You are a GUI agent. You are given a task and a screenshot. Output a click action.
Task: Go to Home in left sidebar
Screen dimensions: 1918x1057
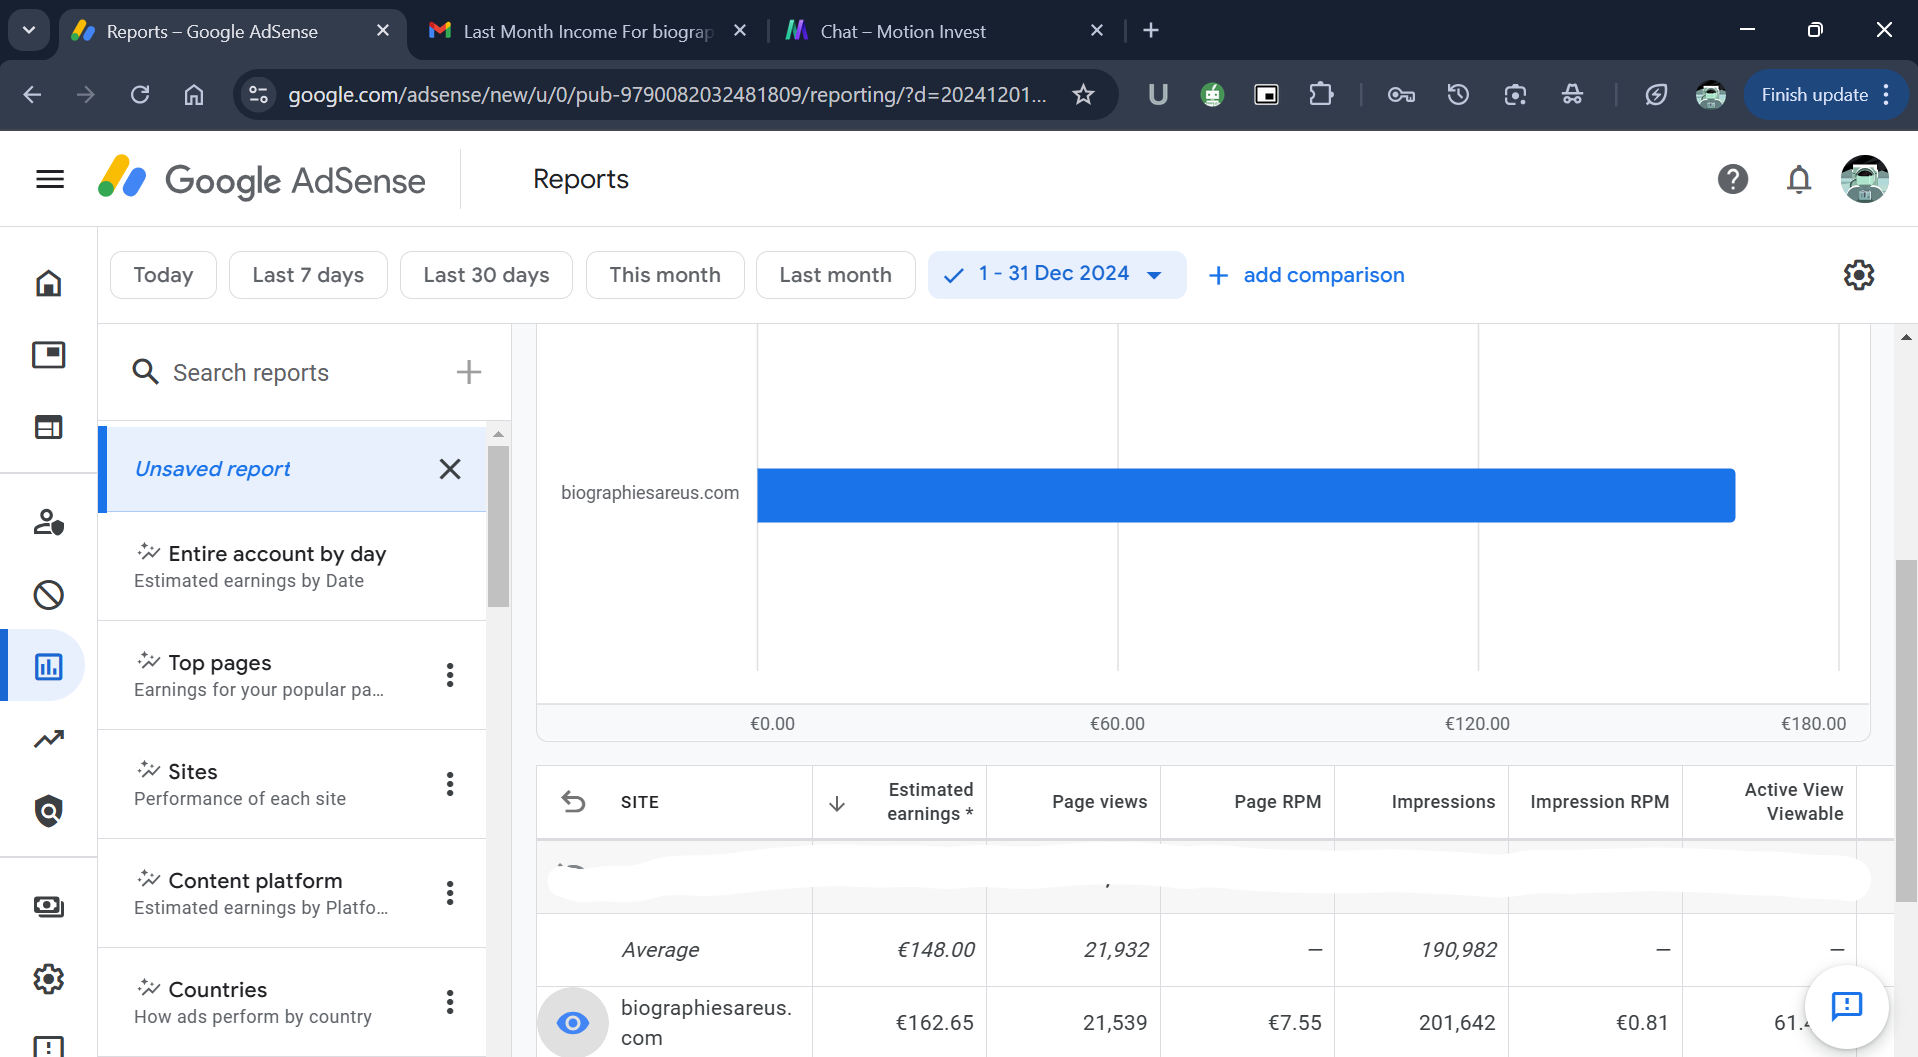pos(49,283)
